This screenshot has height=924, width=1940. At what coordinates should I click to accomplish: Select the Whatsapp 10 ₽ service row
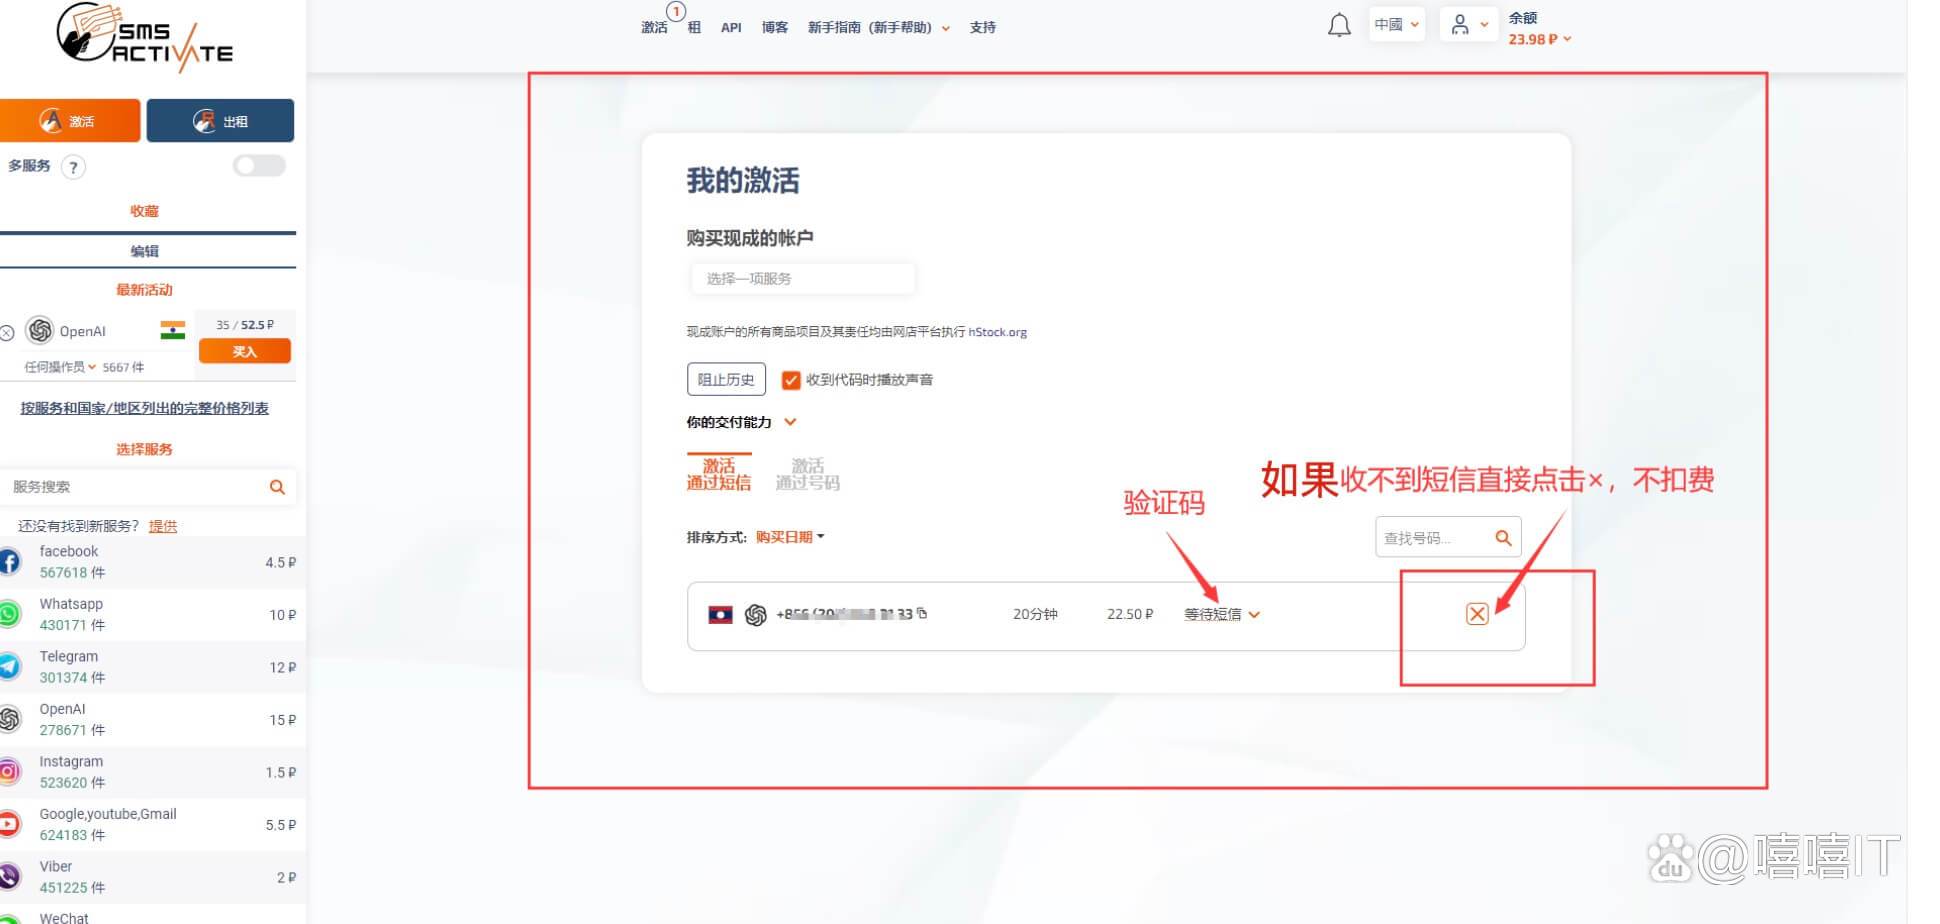click(152, 615)
